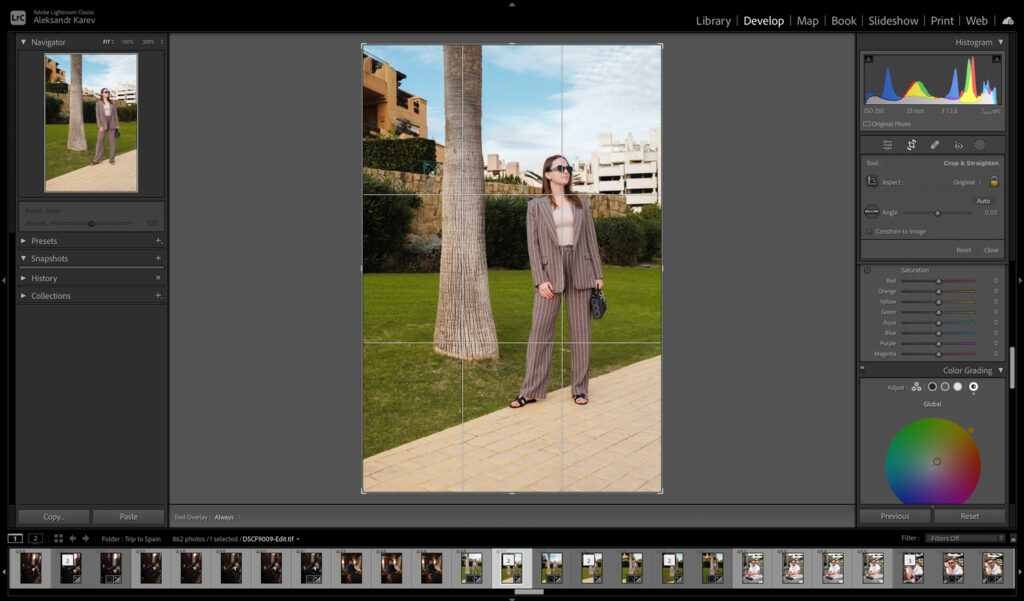Switch to Grid view in the filmstrip toolbar

[57, 538]
